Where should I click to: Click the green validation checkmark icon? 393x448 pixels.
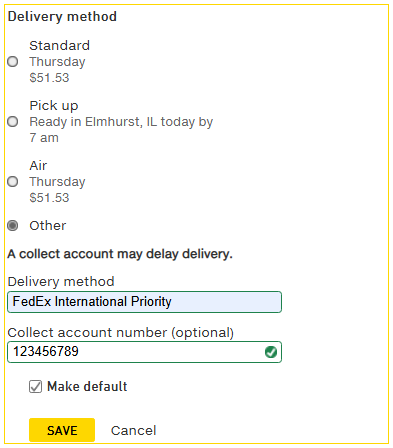click(x=271, y=352)
